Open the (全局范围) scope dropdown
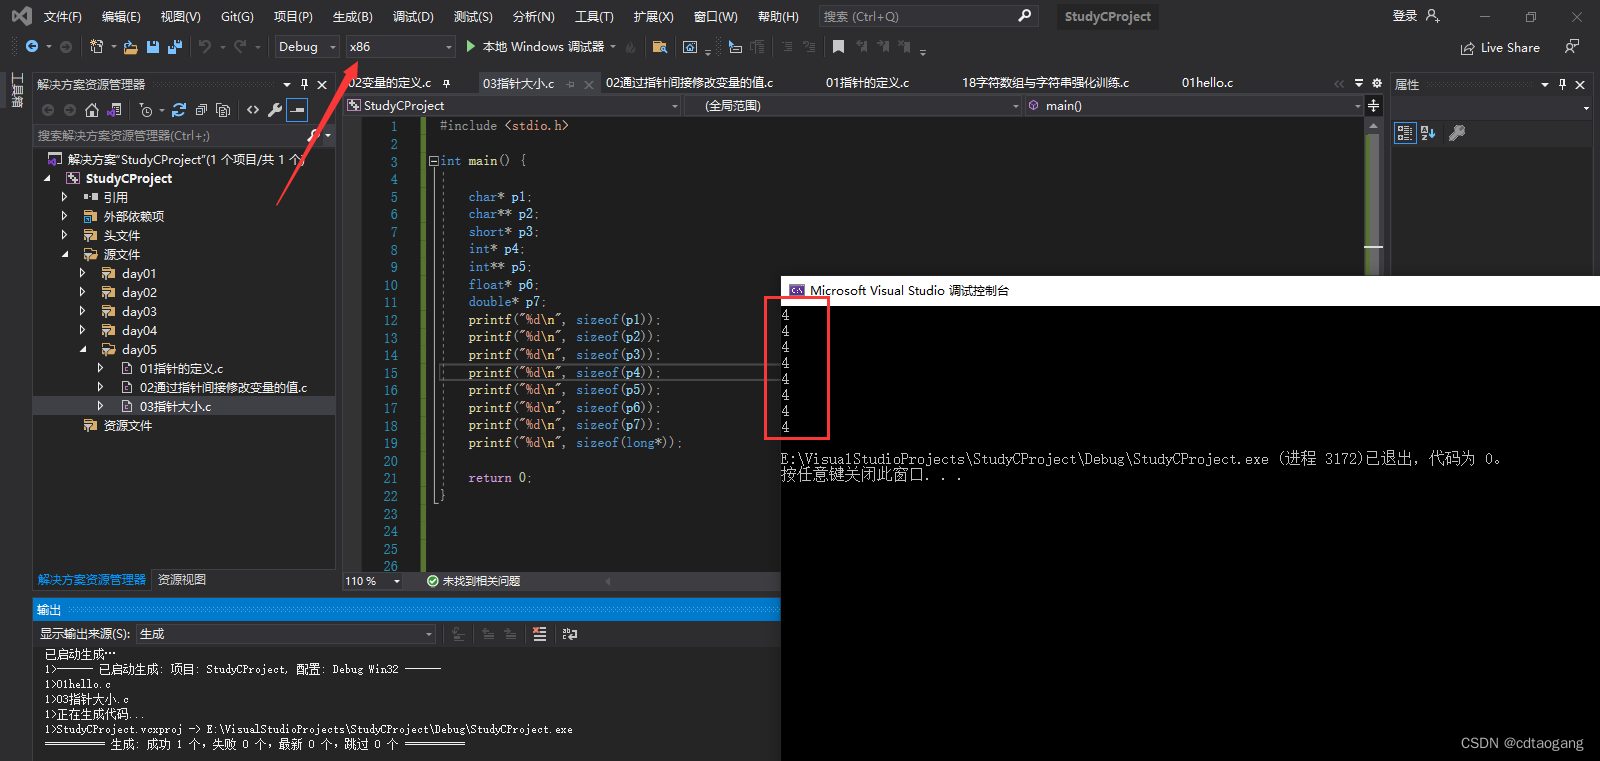 (x=853, y=105)
